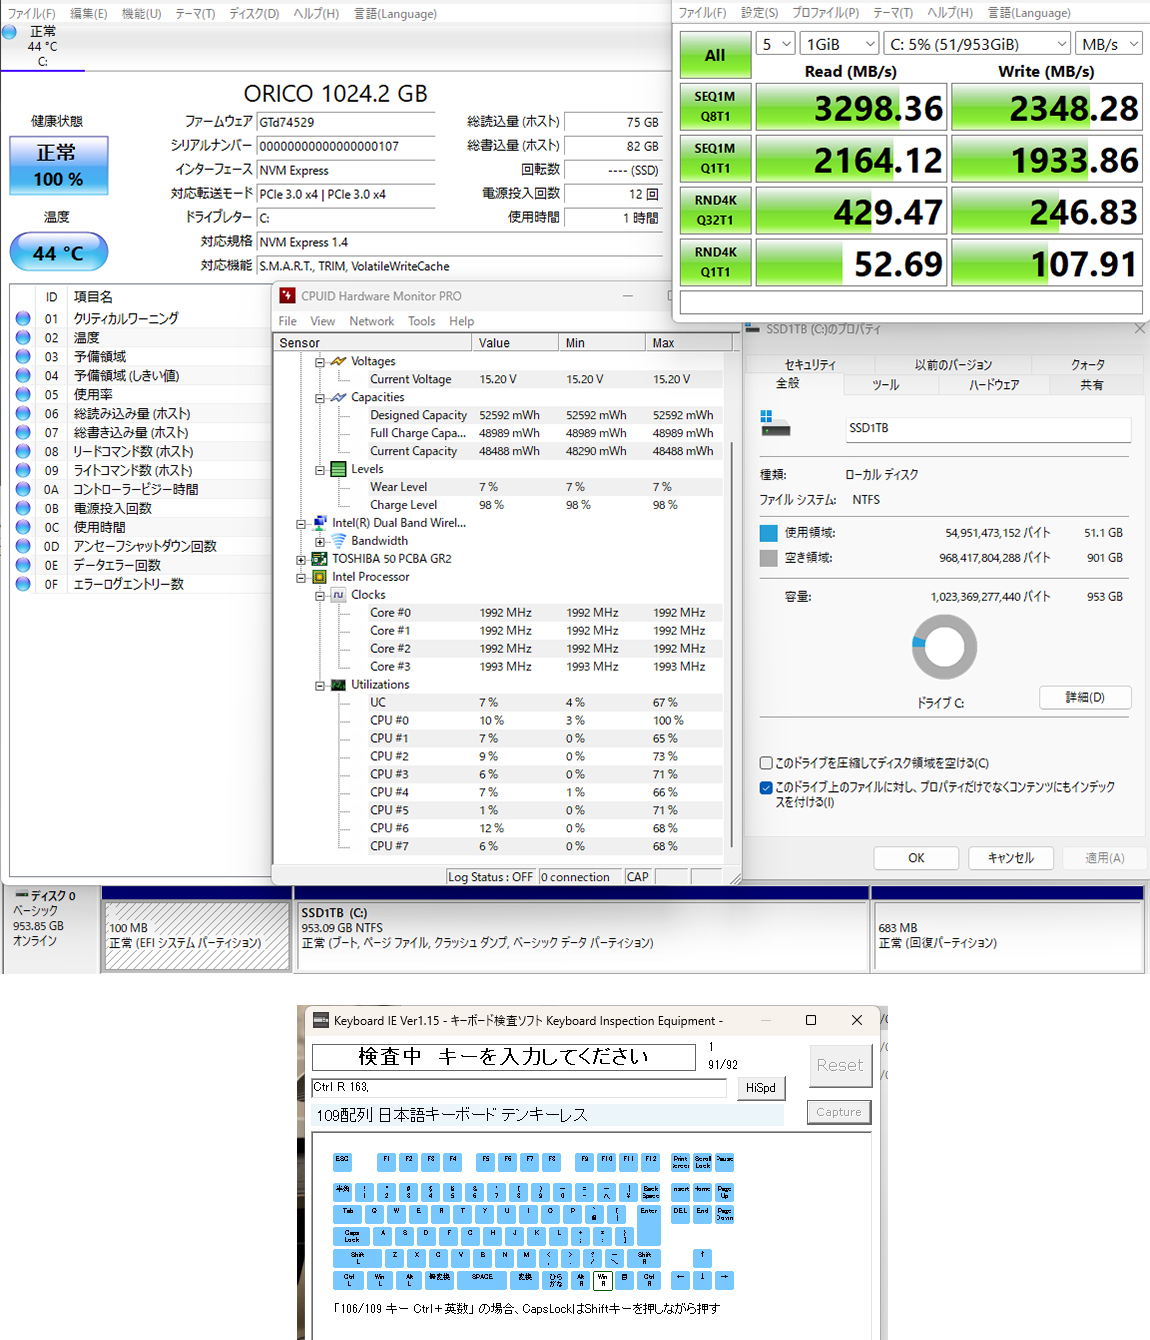Click the HiSpd button
This screenshot has width=1150, height=1340.
click(x=761, y=1088)
